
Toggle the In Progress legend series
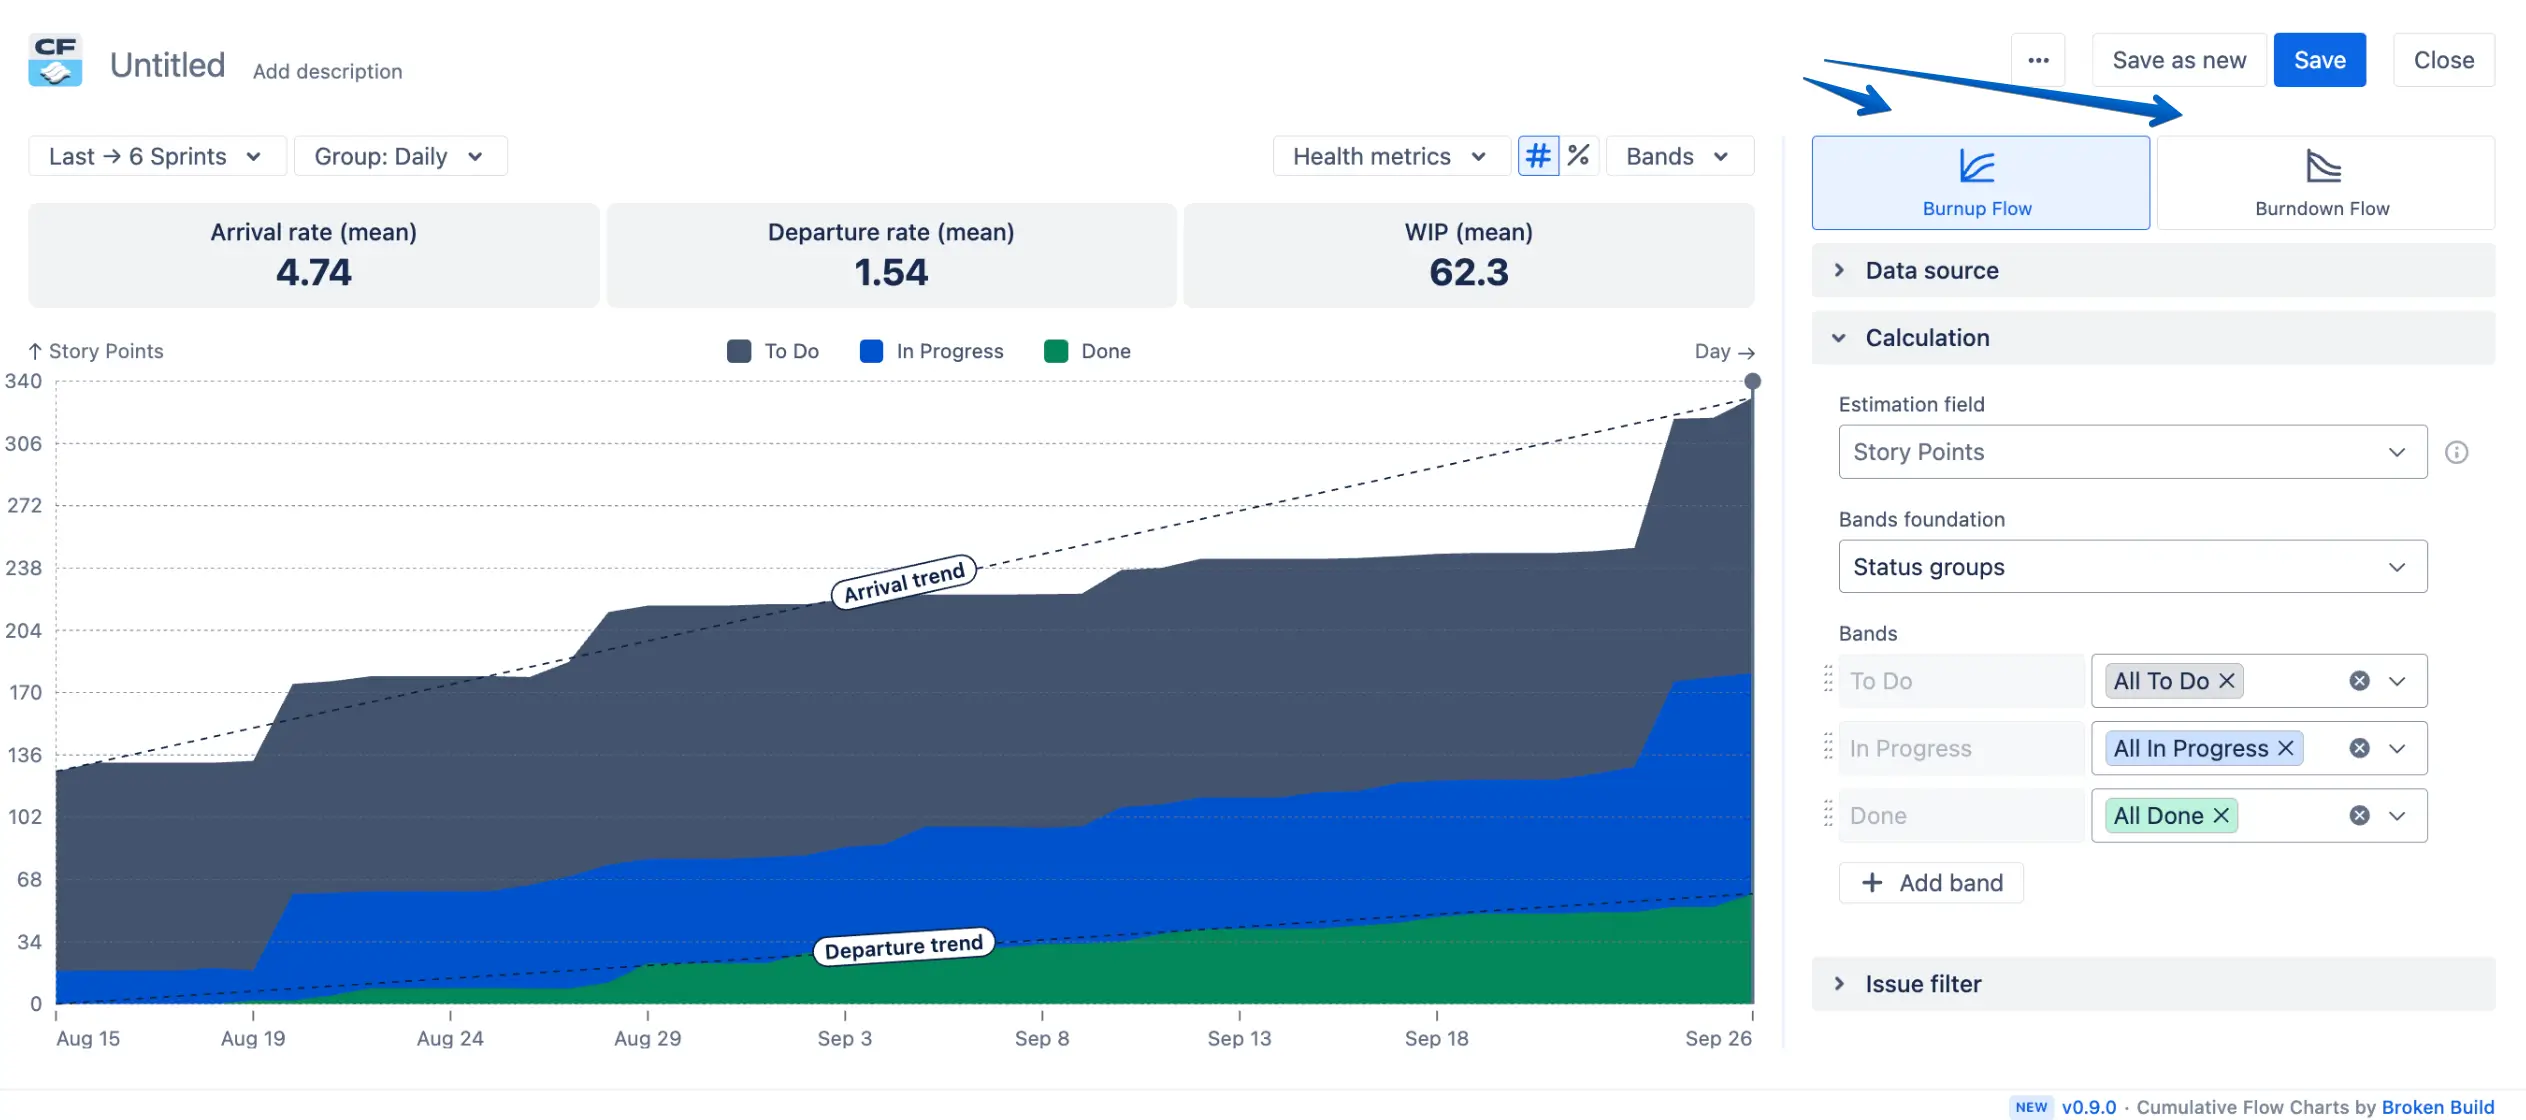click(x=949, y=351)
